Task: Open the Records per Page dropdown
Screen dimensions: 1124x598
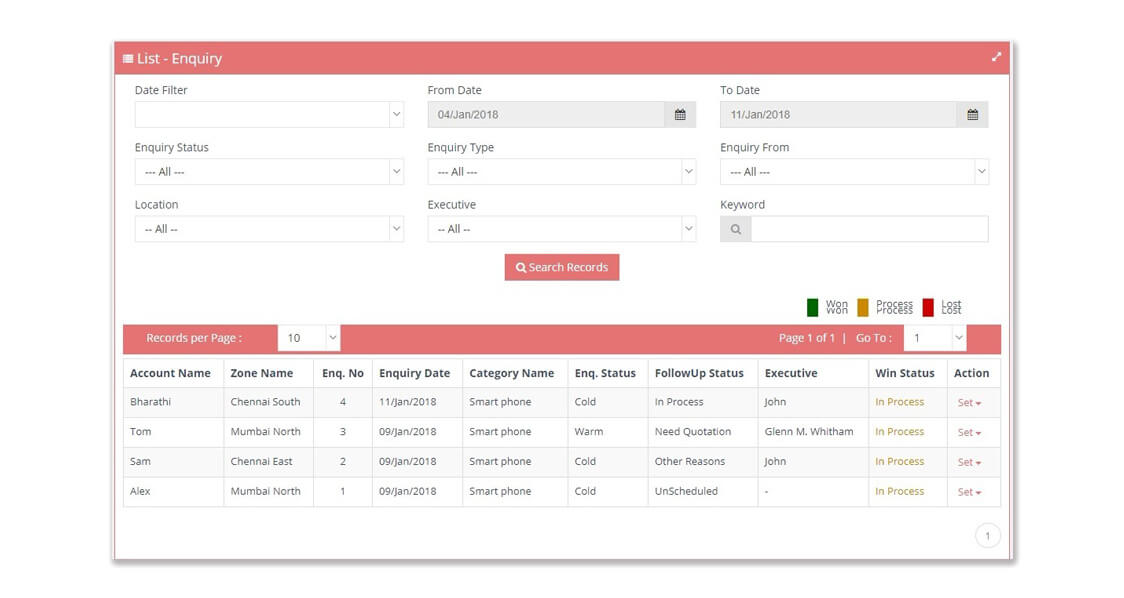Action: coord(309,338)
